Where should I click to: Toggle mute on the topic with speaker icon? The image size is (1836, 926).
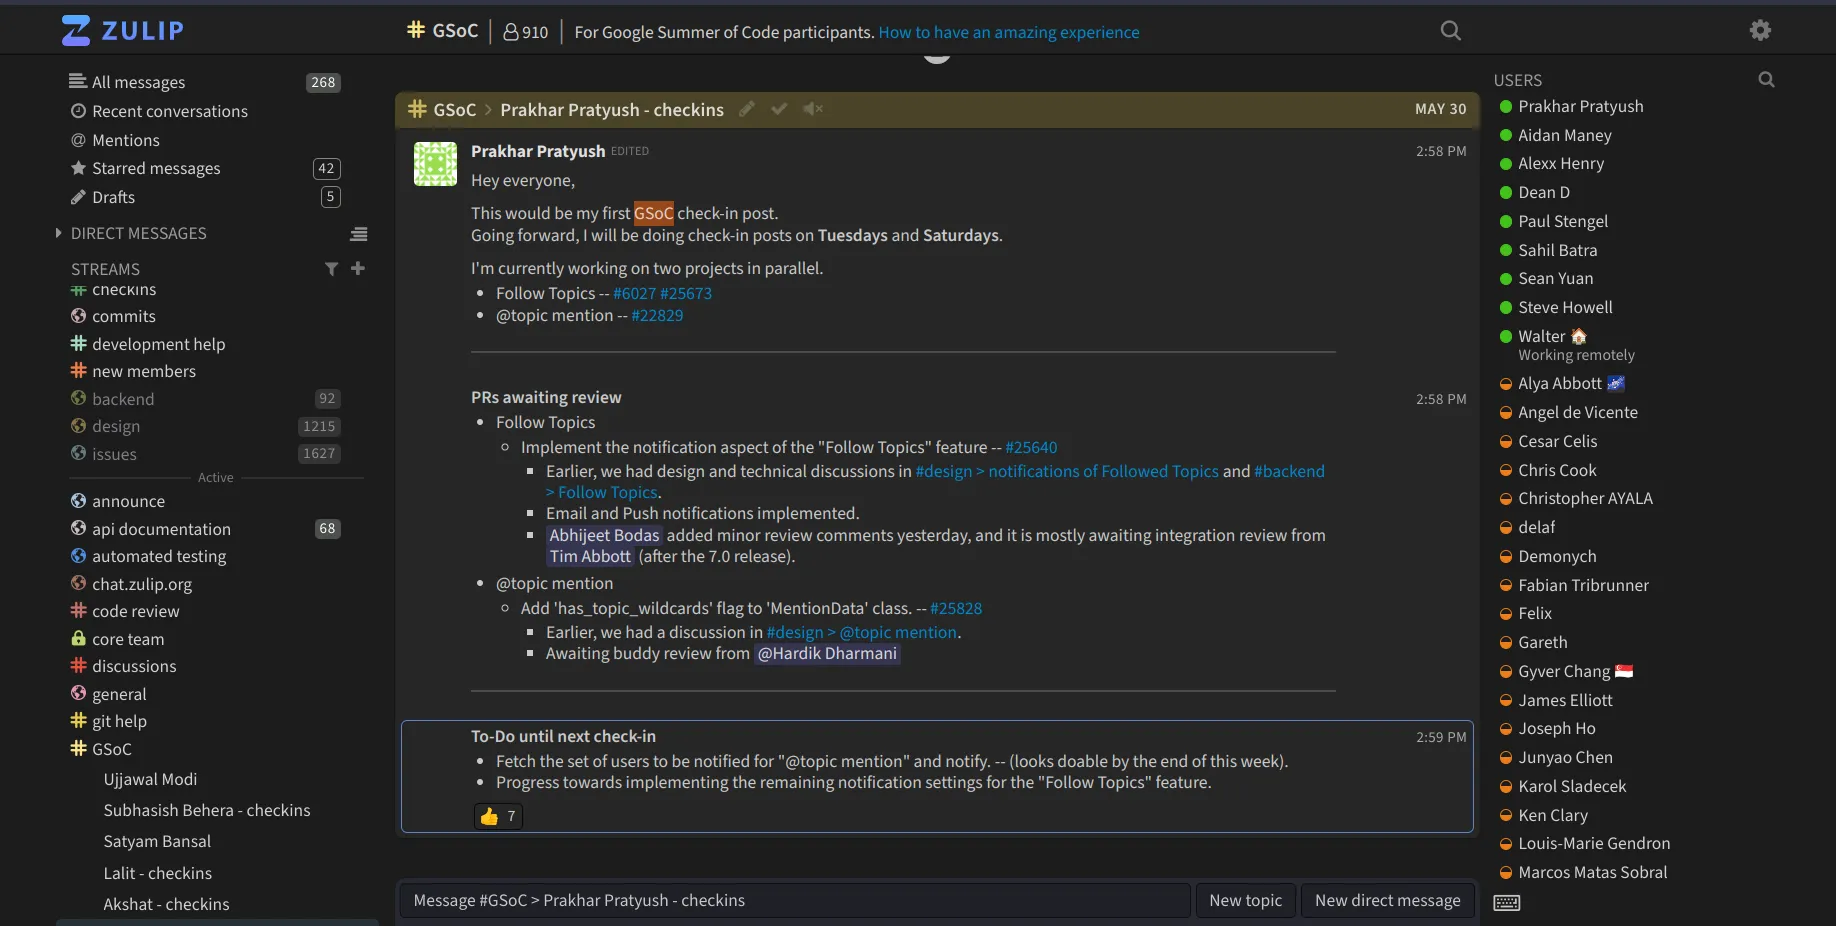point(813,109)
